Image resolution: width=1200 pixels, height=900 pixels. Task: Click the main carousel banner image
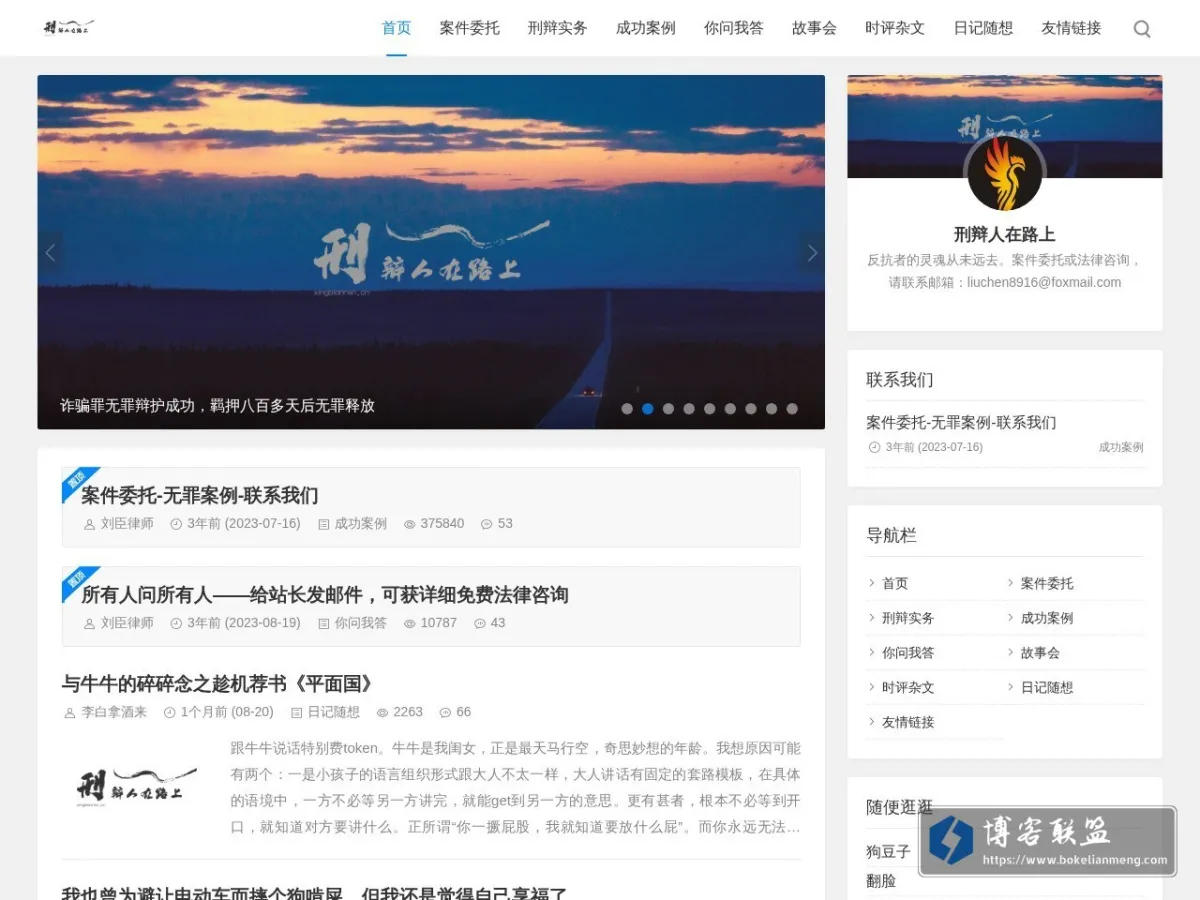[x=431, y=252]
